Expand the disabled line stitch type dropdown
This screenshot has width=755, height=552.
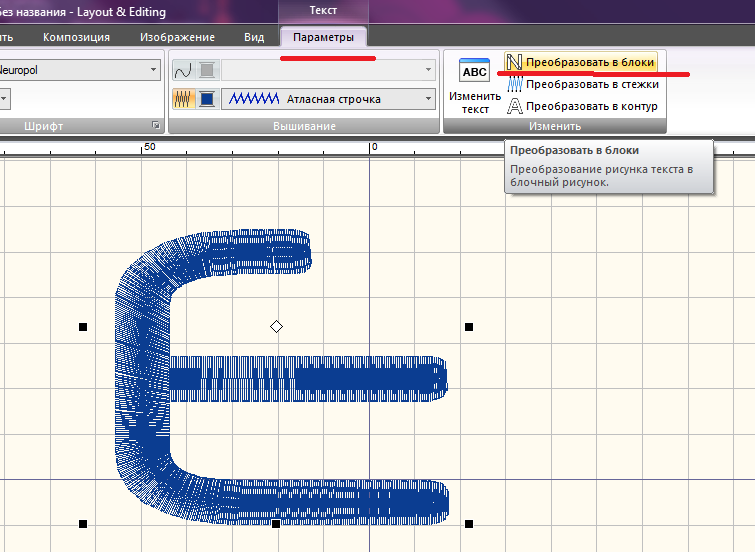point(428,71)
